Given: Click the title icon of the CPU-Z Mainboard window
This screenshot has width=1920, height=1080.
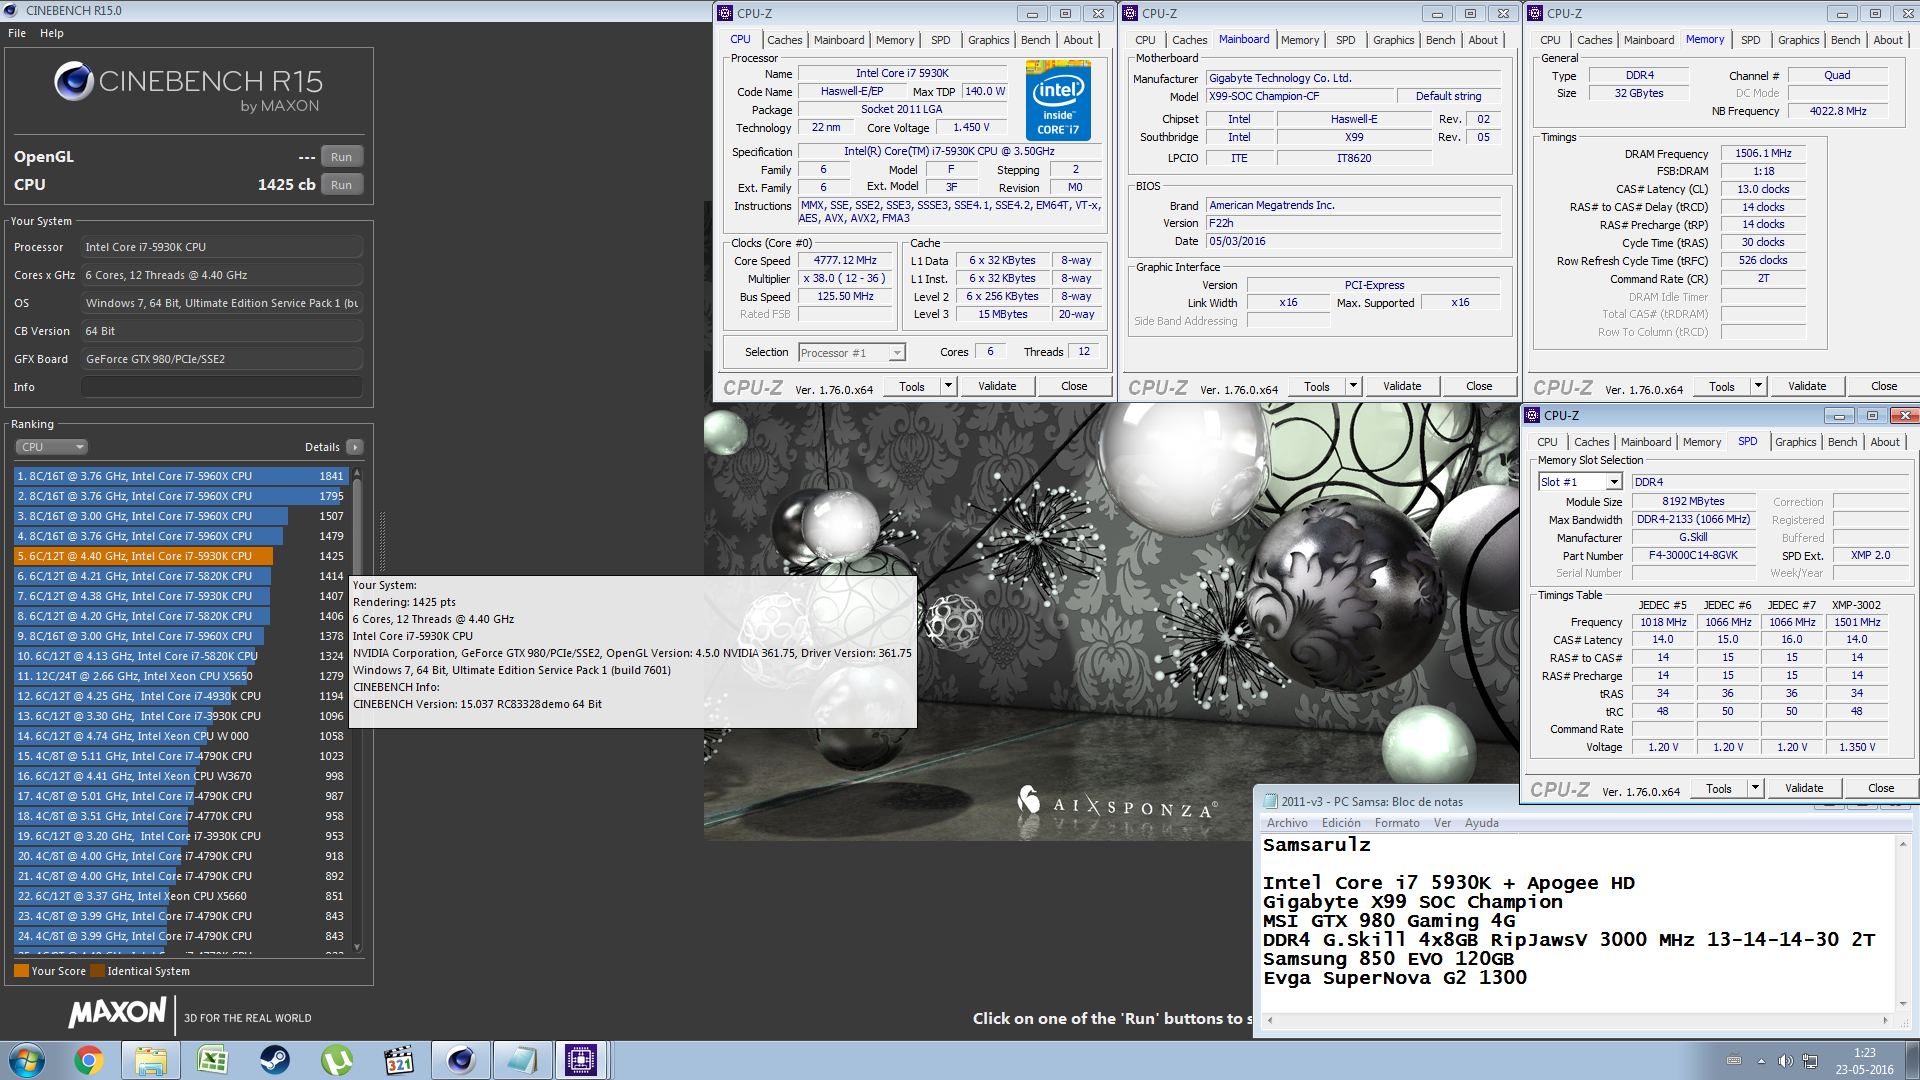Looking at the screenshot, I should (1130, 13).
